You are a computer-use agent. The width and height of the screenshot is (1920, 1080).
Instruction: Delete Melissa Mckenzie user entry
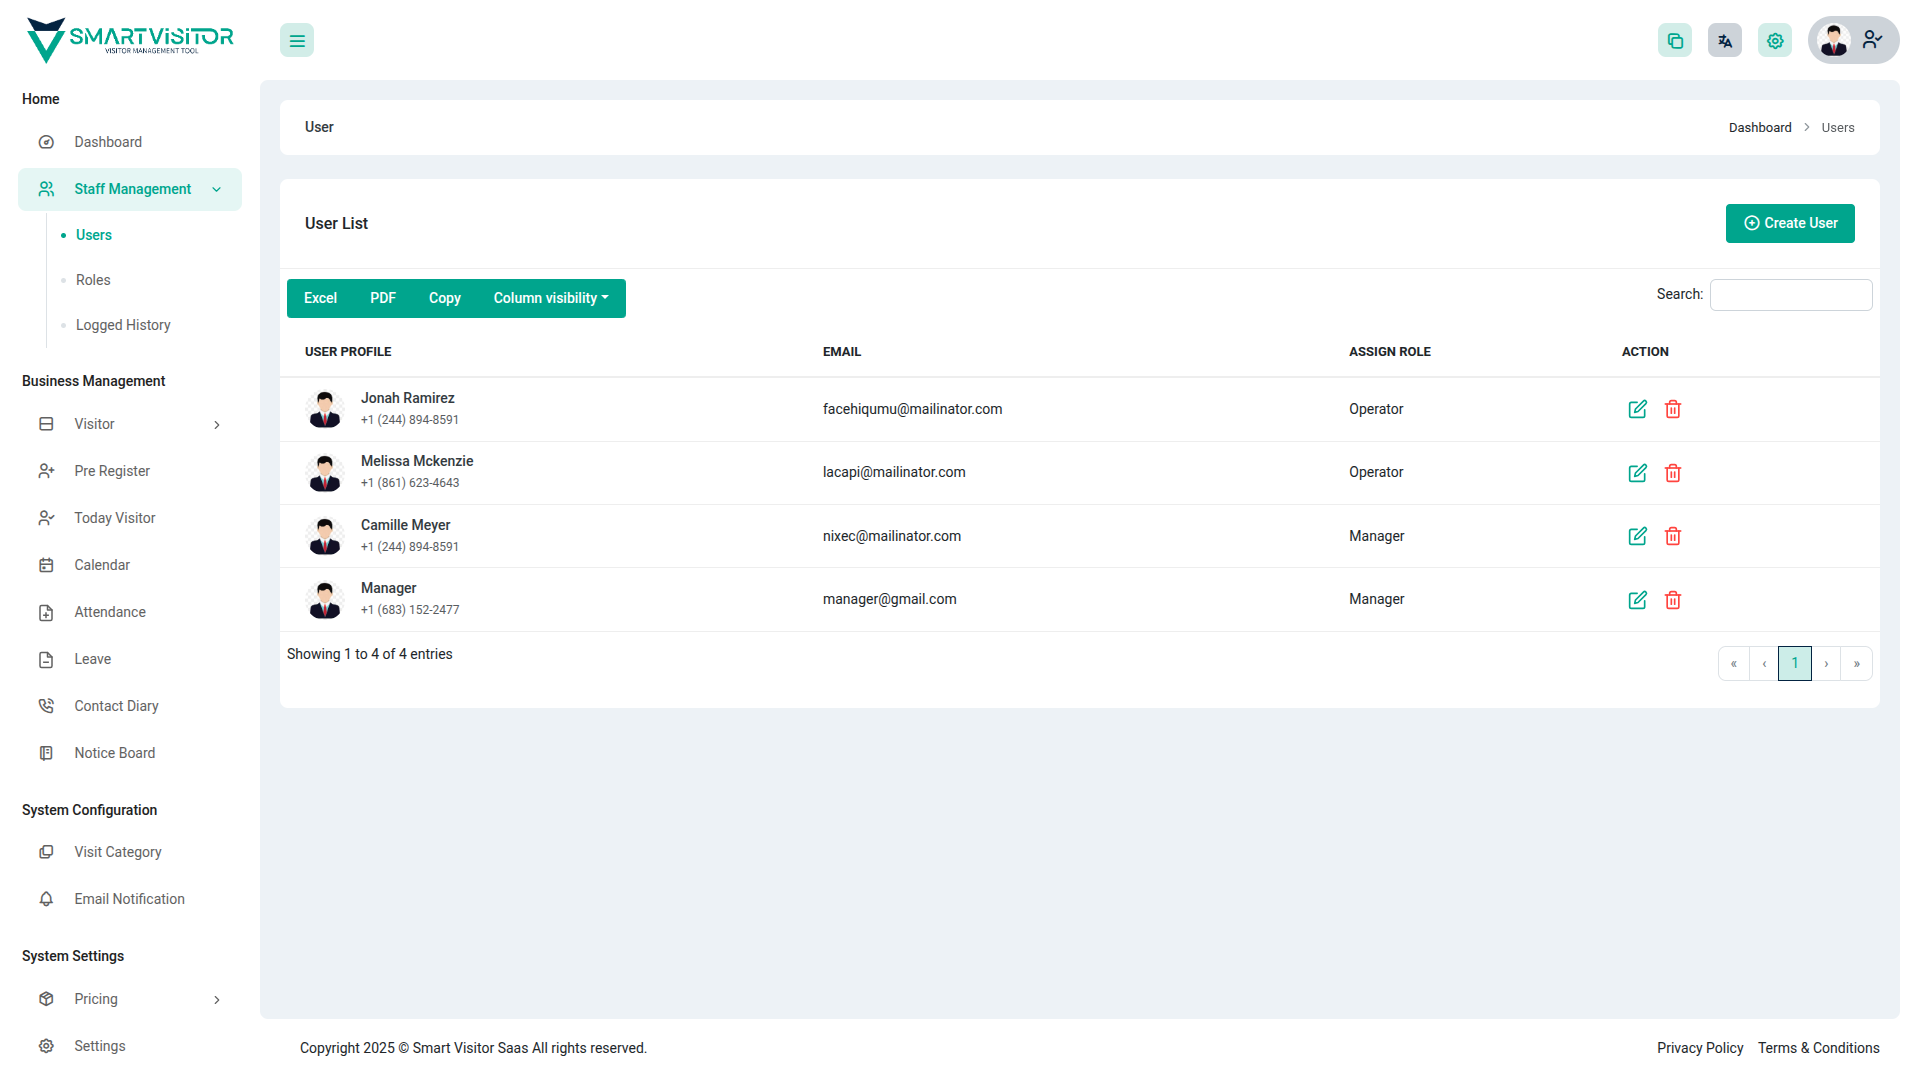pos(1673,473)
